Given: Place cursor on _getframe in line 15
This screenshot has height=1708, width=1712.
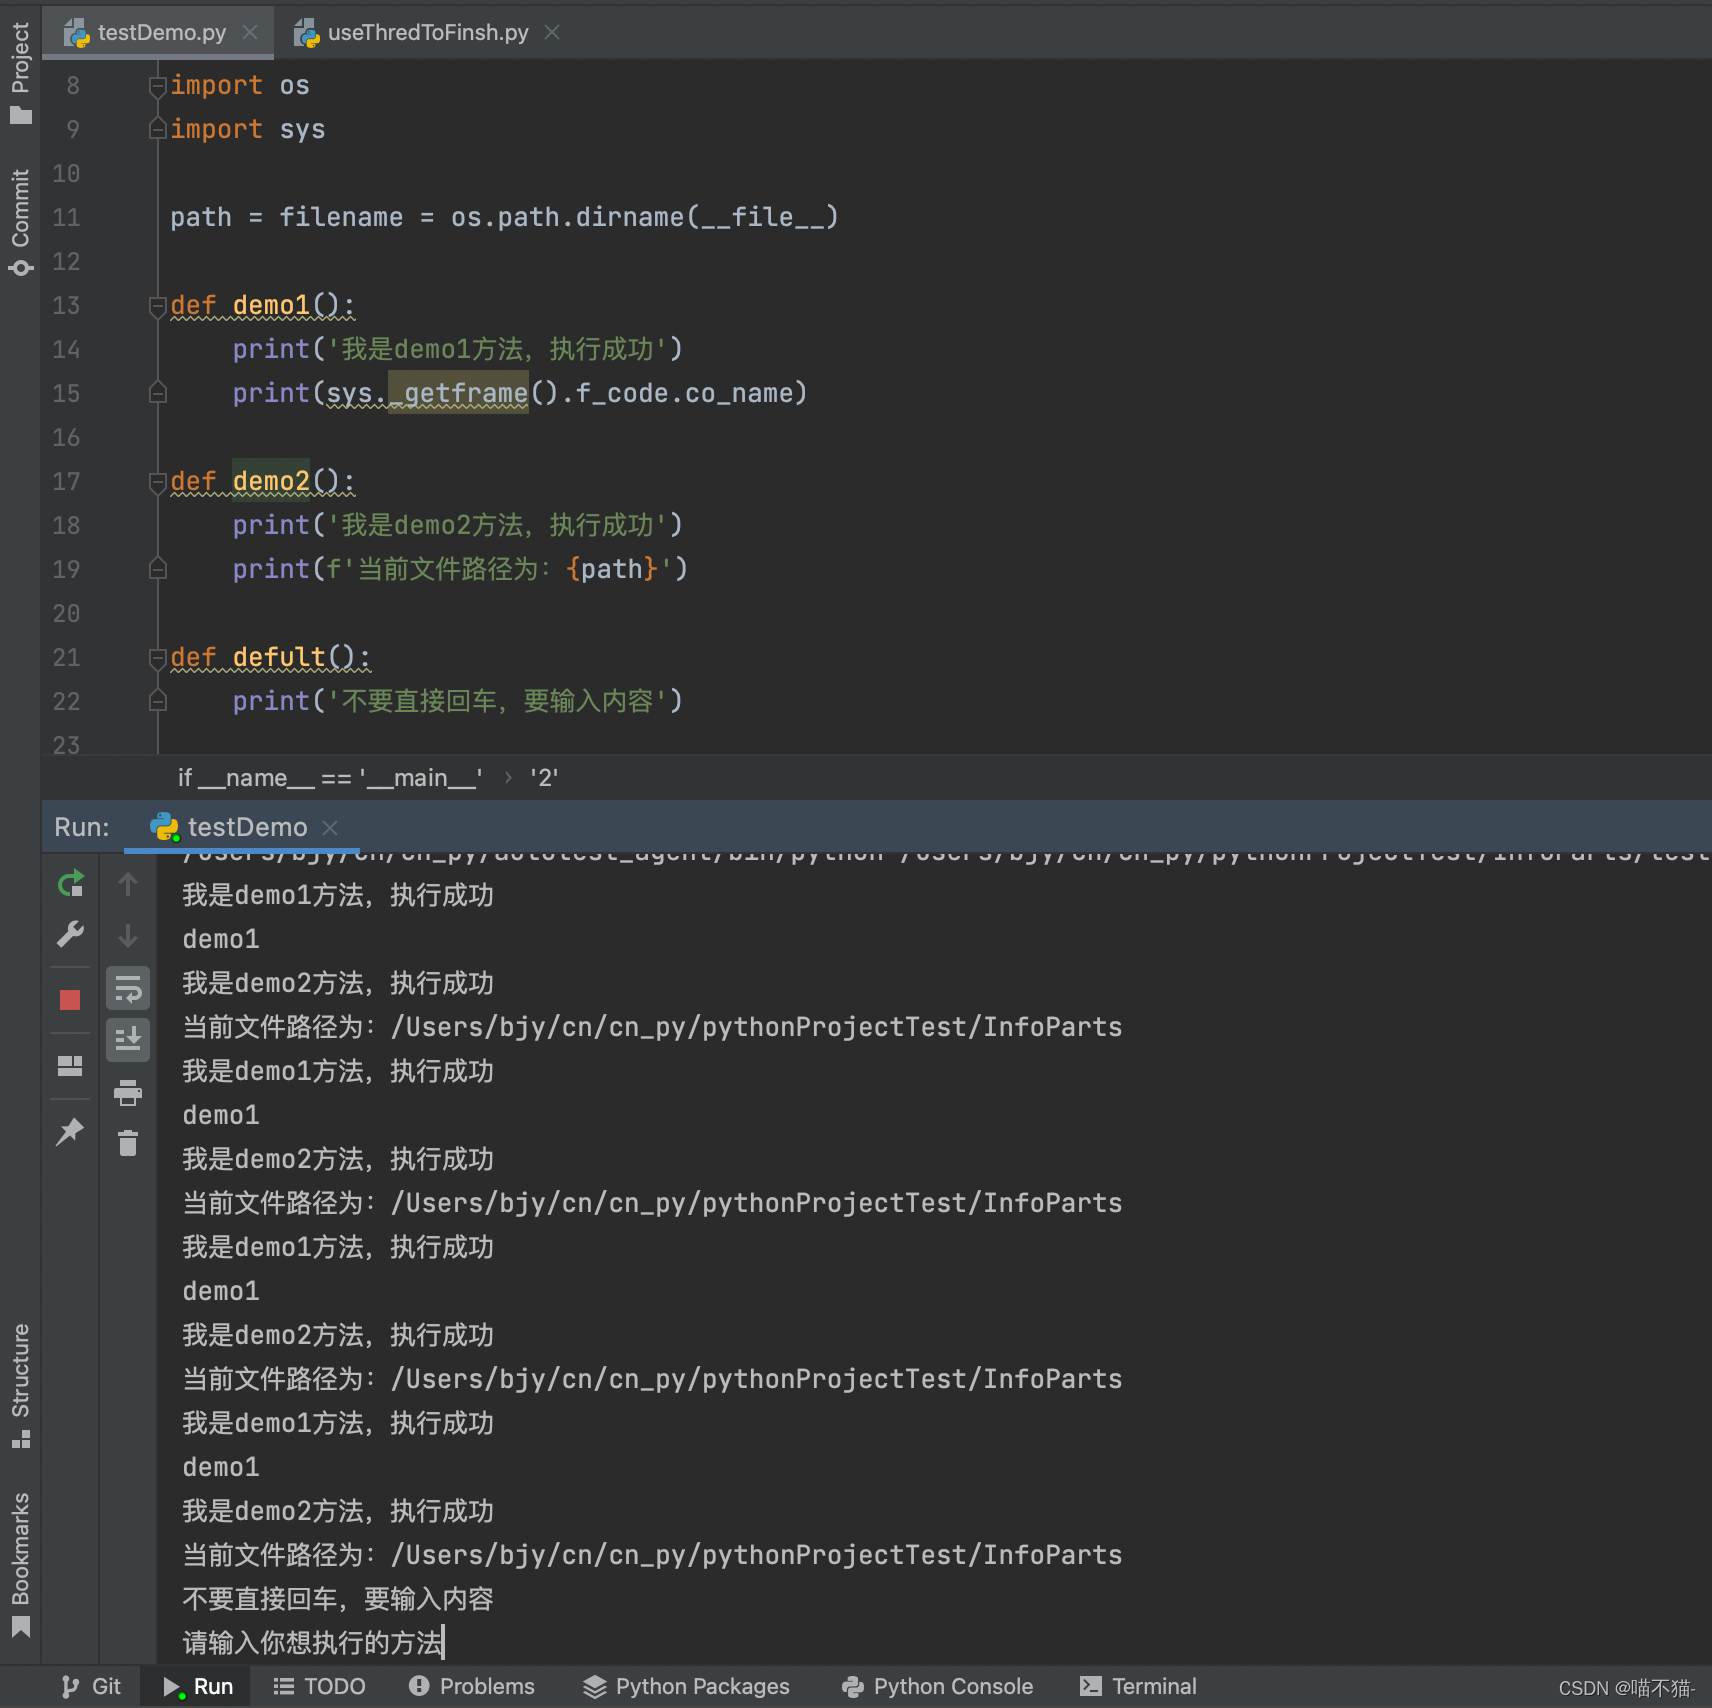Looking at the screenshot, I should click(x=458, y=393).
